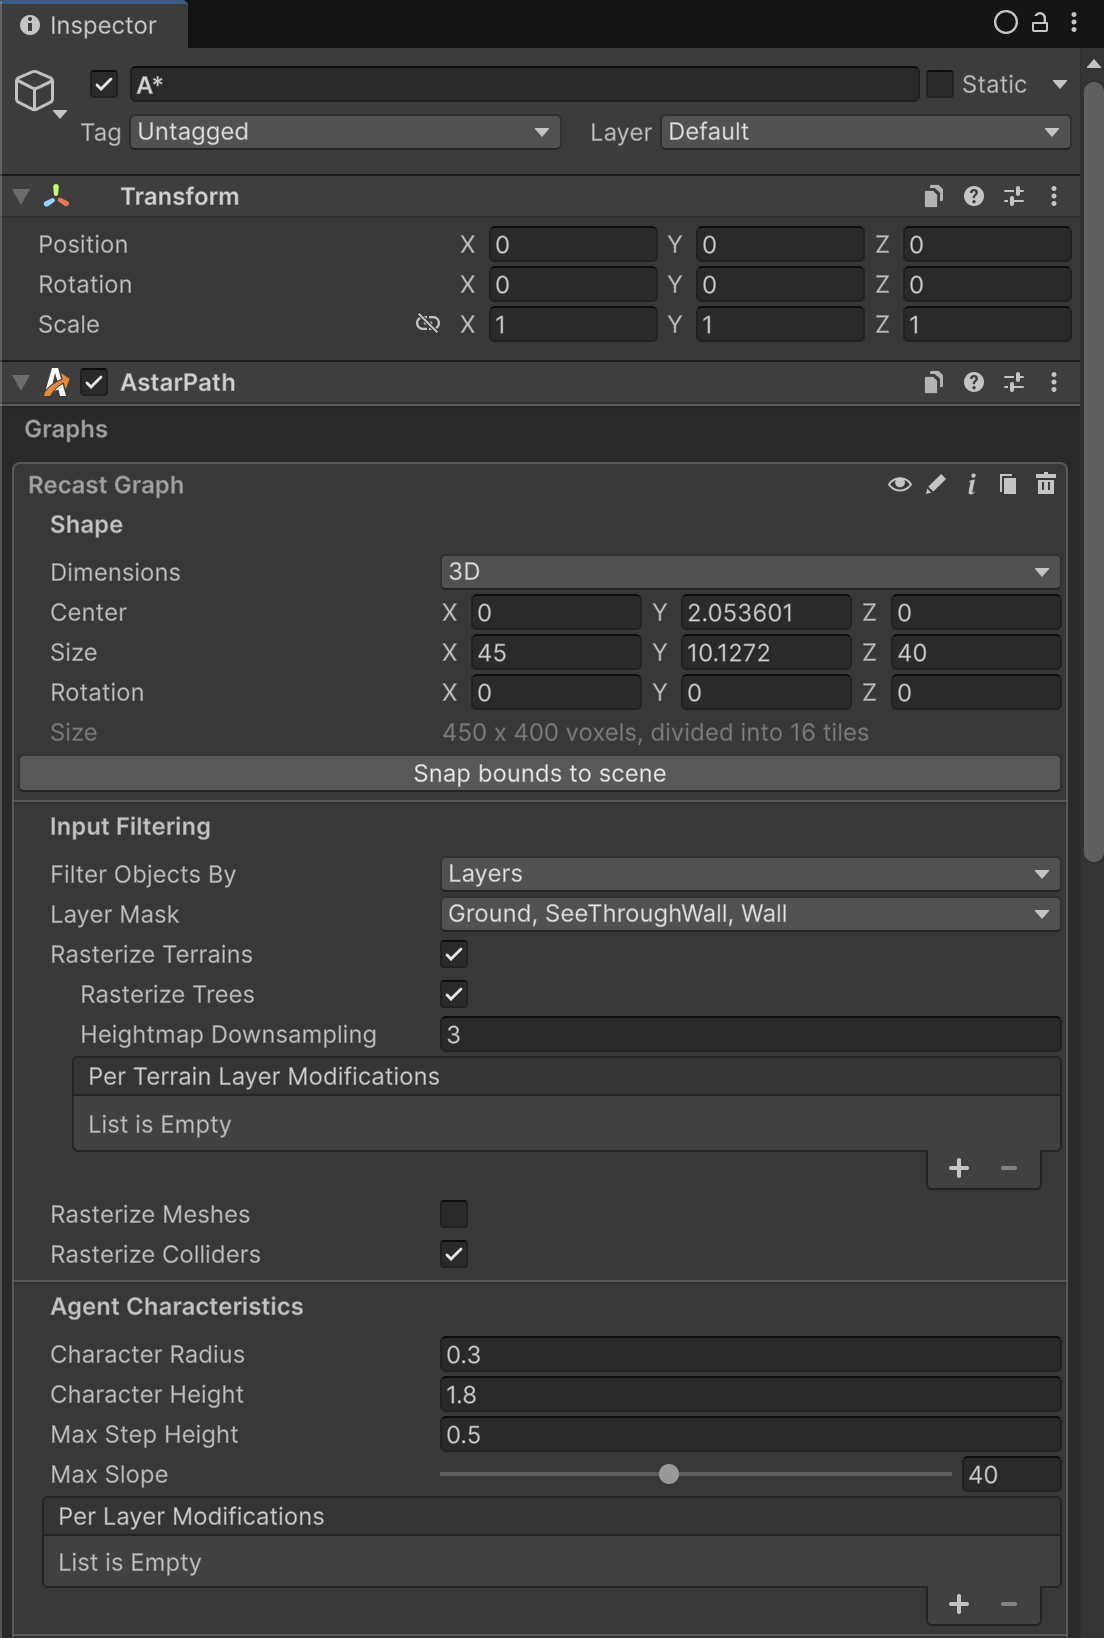Enable the Static checkbox

(x=940, y=85)
